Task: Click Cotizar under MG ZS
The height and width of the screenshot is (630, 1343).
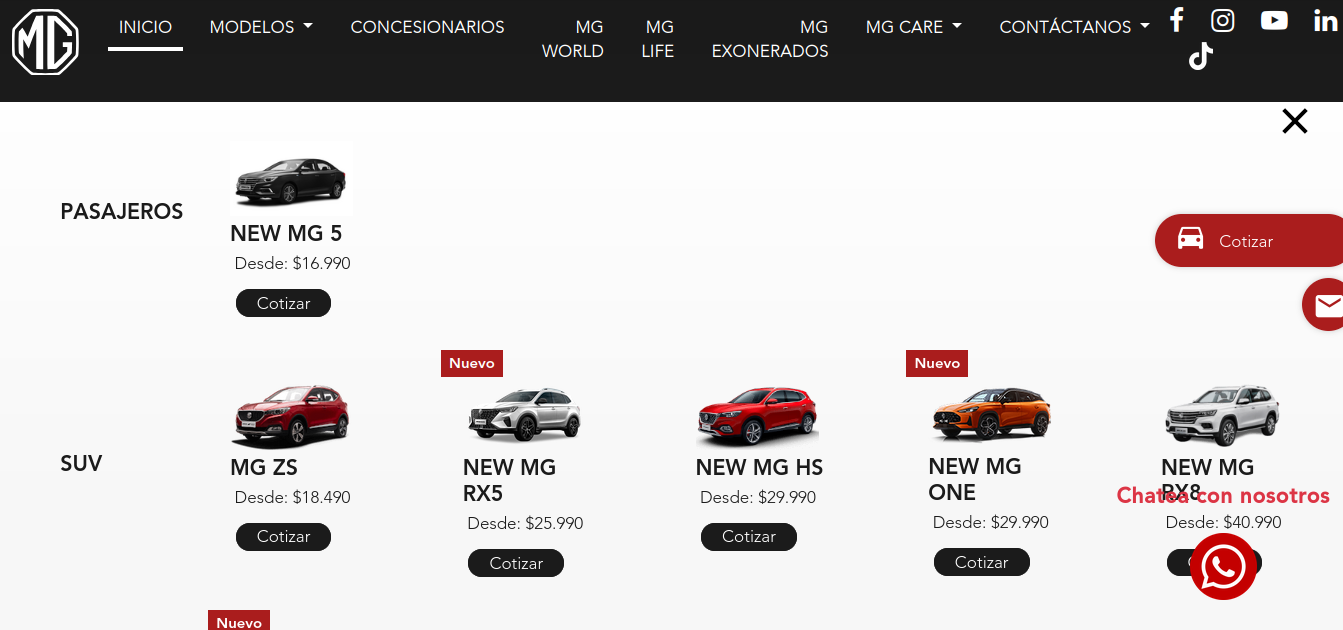Action: click(x=283, y=537)
